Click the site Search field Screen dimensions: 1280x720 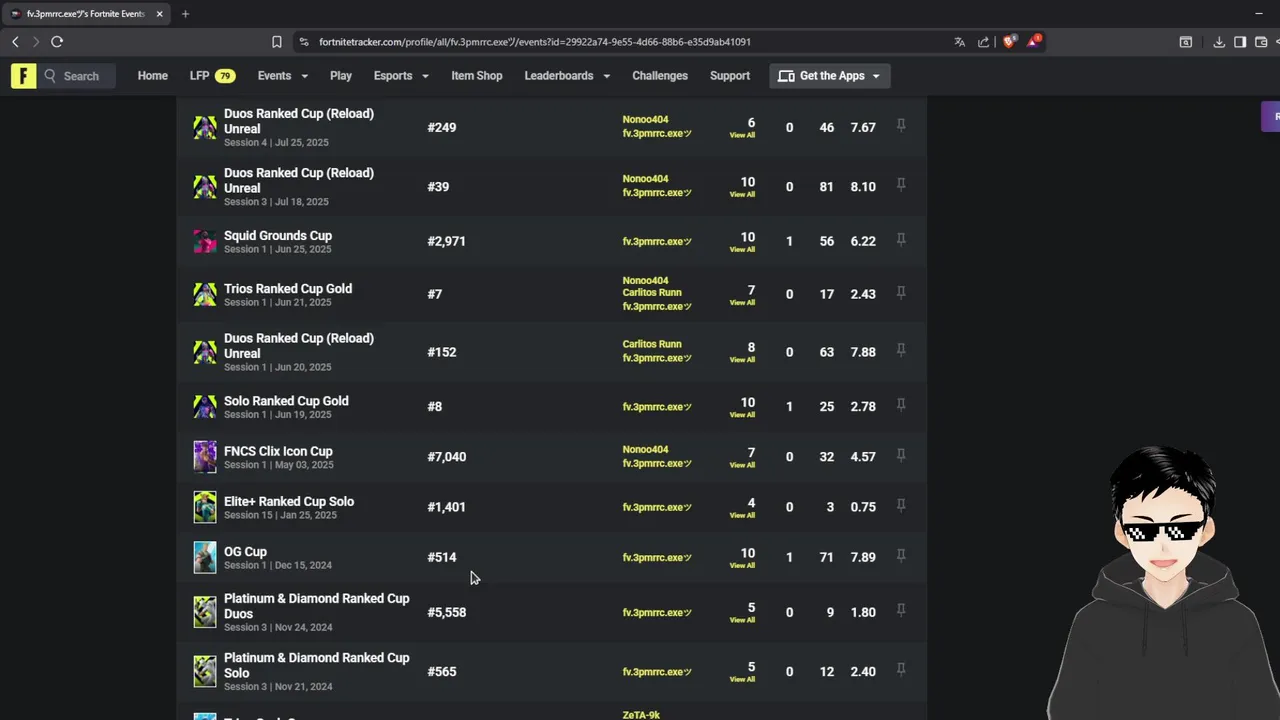(81, 76)
